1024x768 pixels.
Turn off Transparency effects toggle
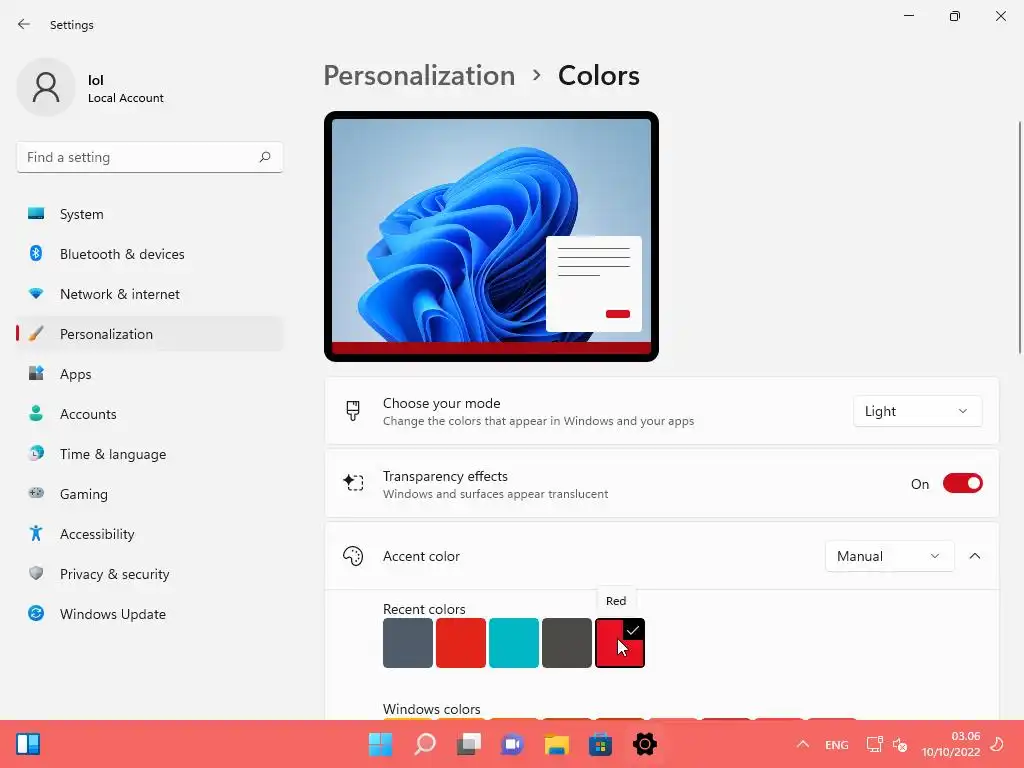point(962,484)
